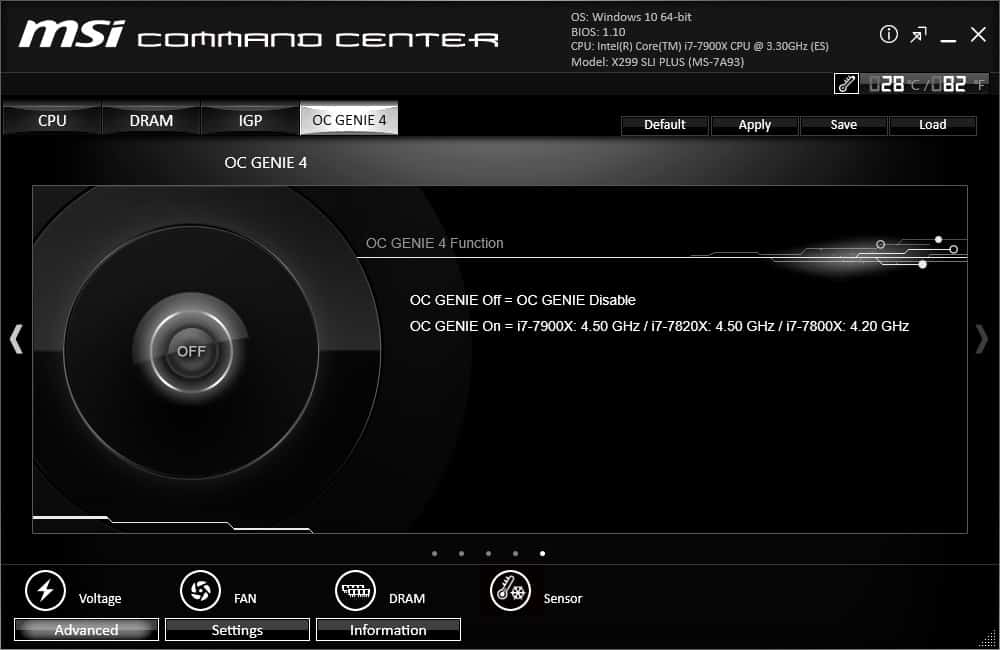Viewport: 1000px width, 650px height.
Task: Click the information circle icon
Action: coord(888,34)
